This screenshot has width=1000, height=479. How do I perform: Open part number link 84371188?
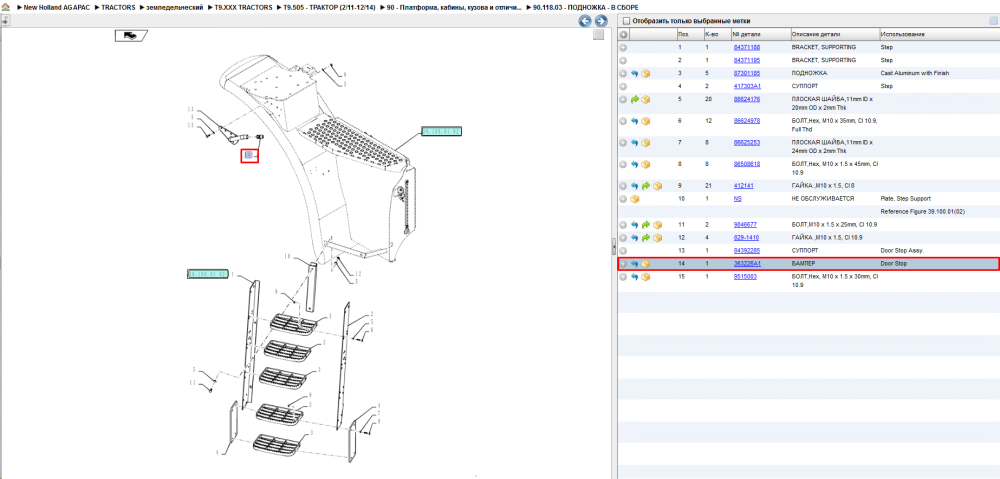pyautogui.click(x=746, y=47)
